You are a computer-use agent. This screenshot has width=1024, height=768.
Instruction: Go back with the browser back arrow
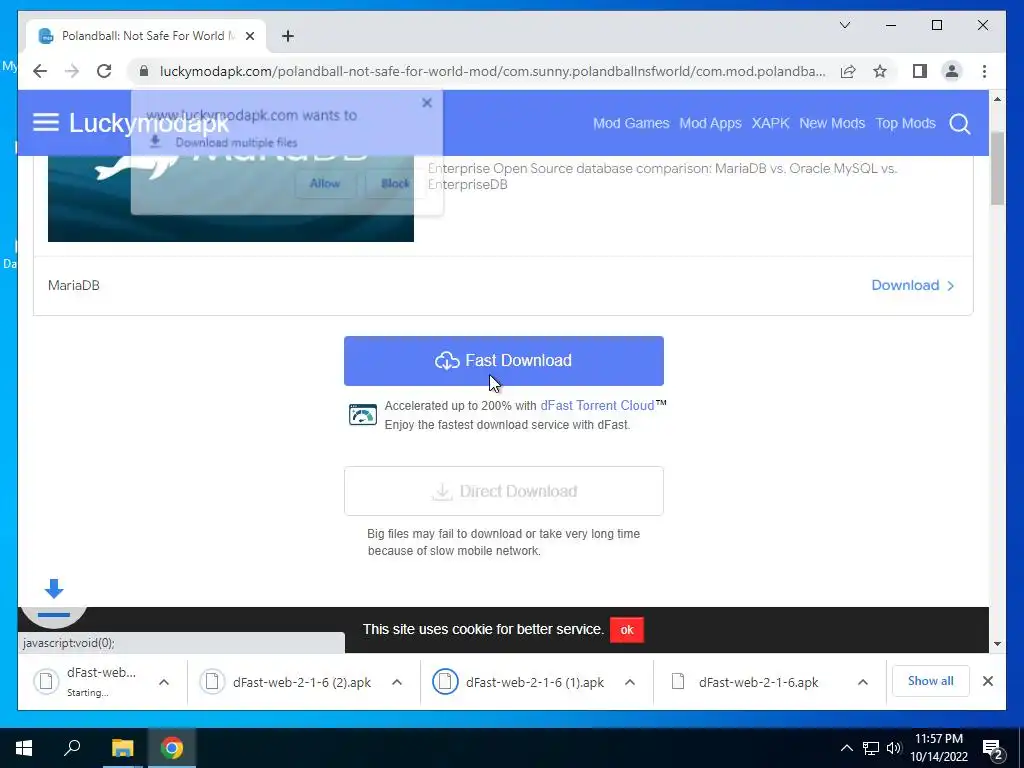pos(40,71)
